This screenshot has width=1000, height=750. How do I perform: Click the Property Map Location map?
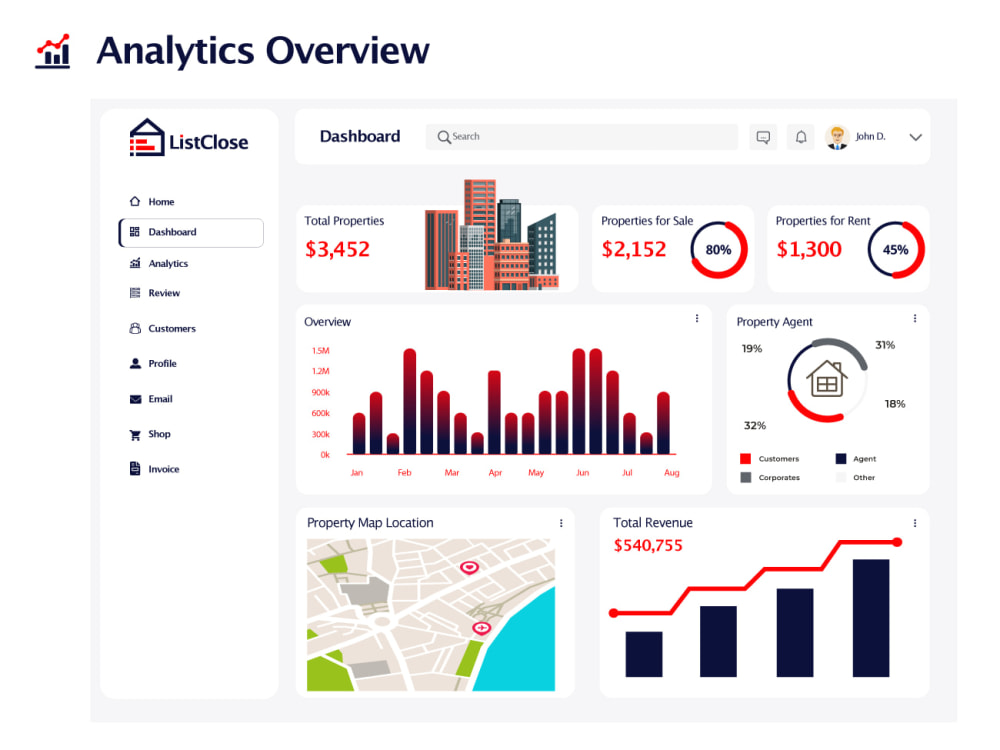click(431, 615)
